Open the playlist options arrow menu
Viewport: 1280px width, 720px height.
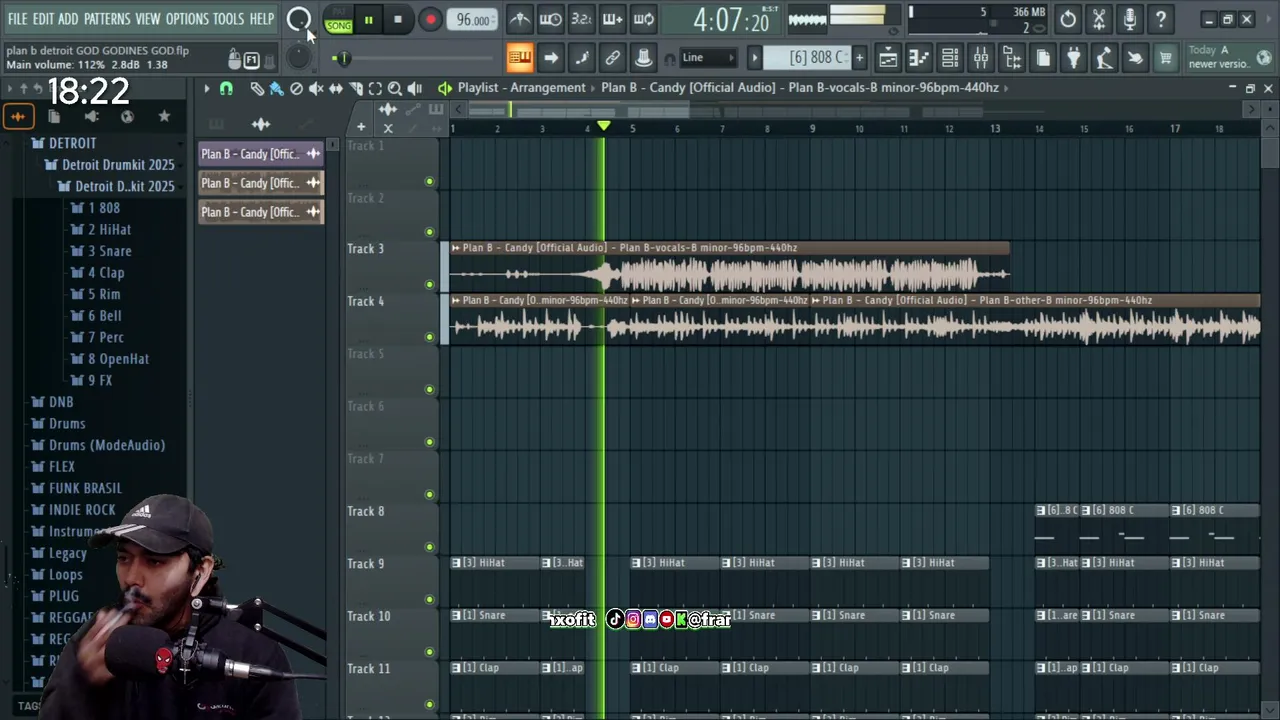207,88
